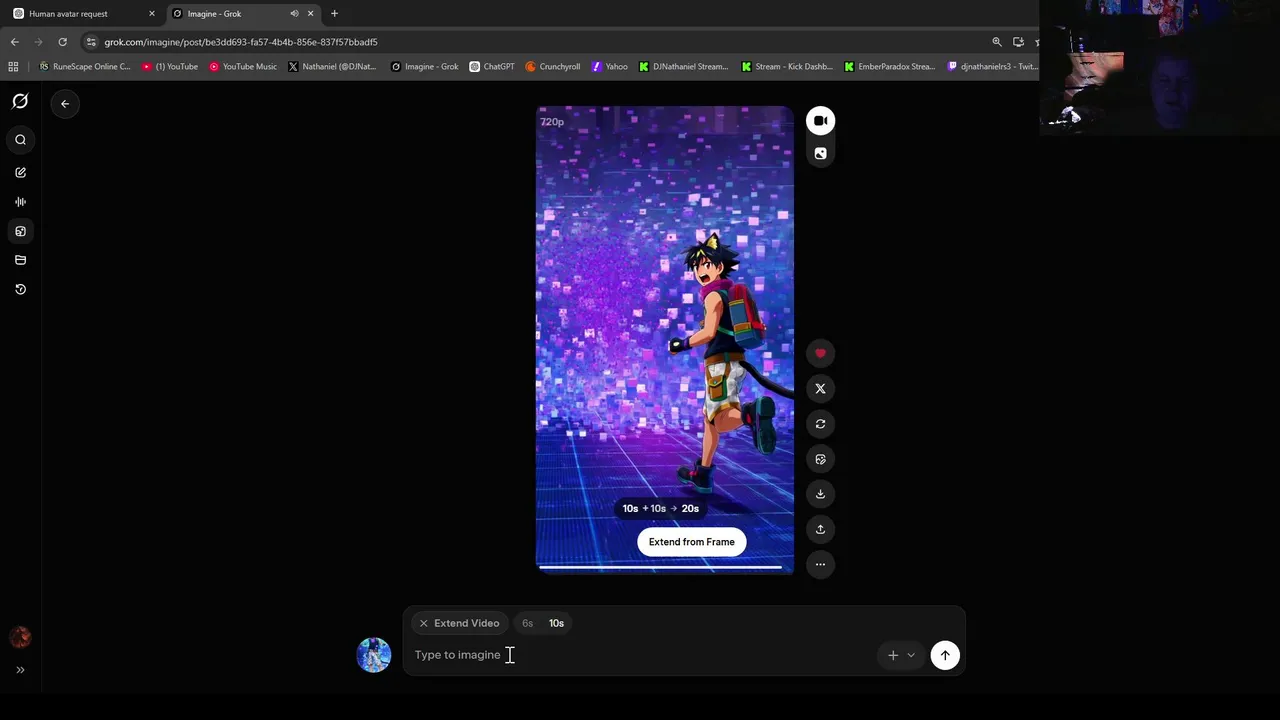The height and width of the screenshot is (720, 1280).
Task: Add an attachment with the plus icon
Action: click(893, 655)
